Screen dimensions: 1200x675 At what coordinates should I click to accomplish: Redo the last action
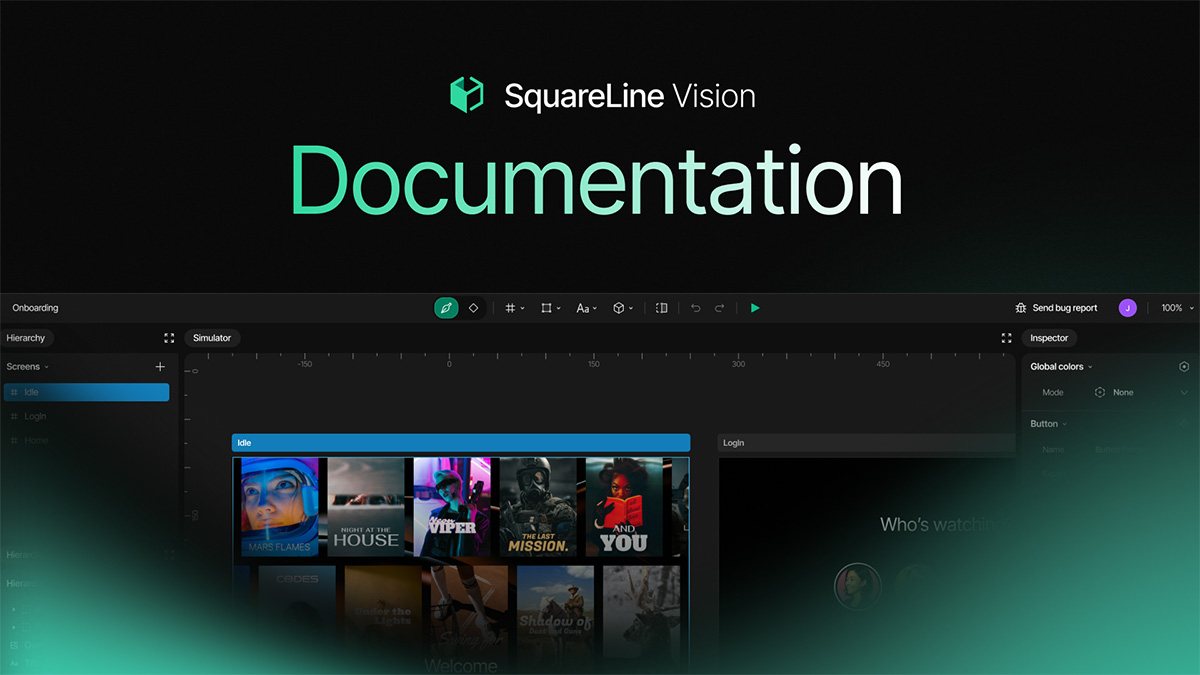[x=719, y=308]
